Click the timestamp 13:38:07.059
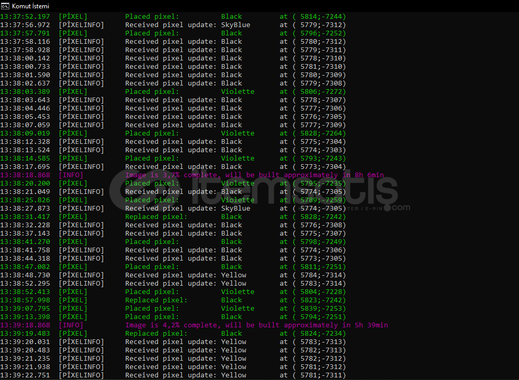 click(x=25, y=125)
